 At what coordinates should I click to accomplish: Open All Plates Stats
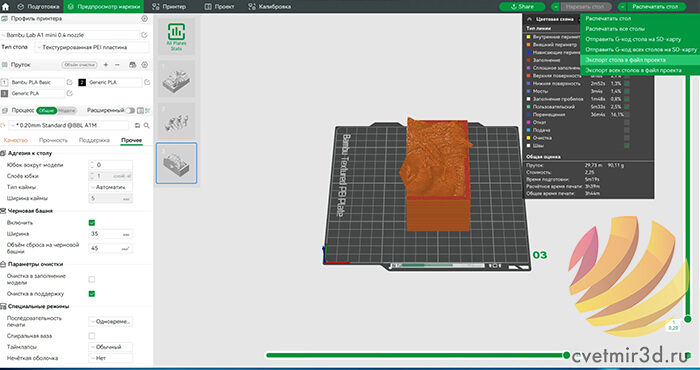point(176,36)
